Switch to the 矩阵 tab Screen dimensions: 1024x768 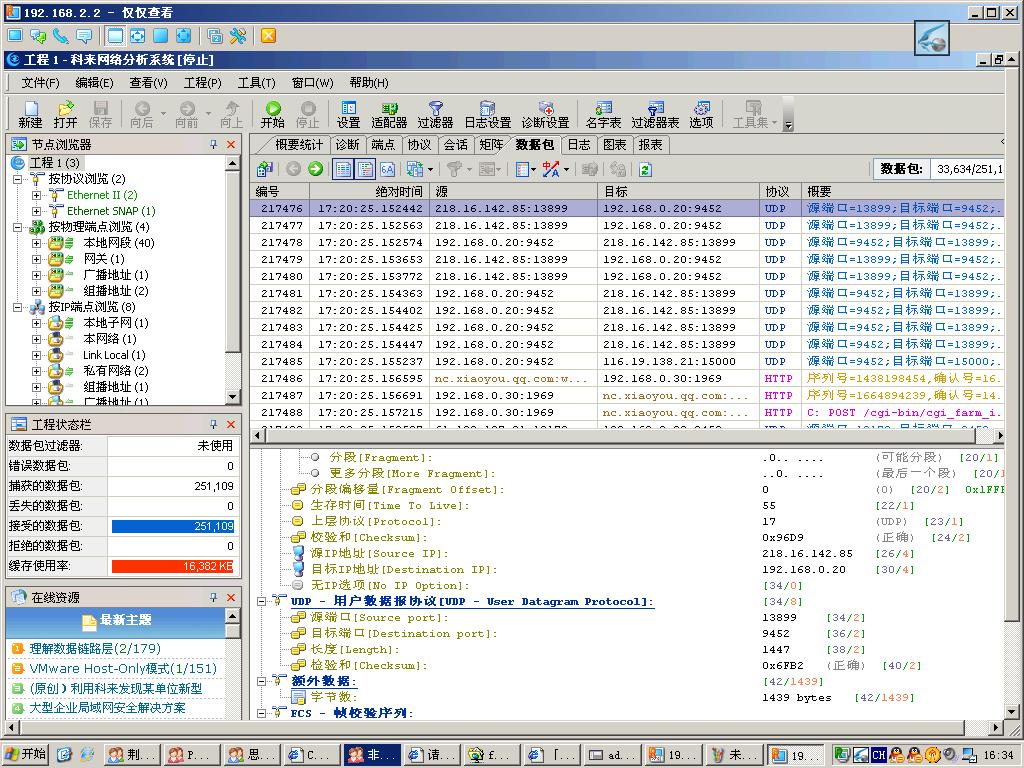pyautogui.click(x=492, y=145)
